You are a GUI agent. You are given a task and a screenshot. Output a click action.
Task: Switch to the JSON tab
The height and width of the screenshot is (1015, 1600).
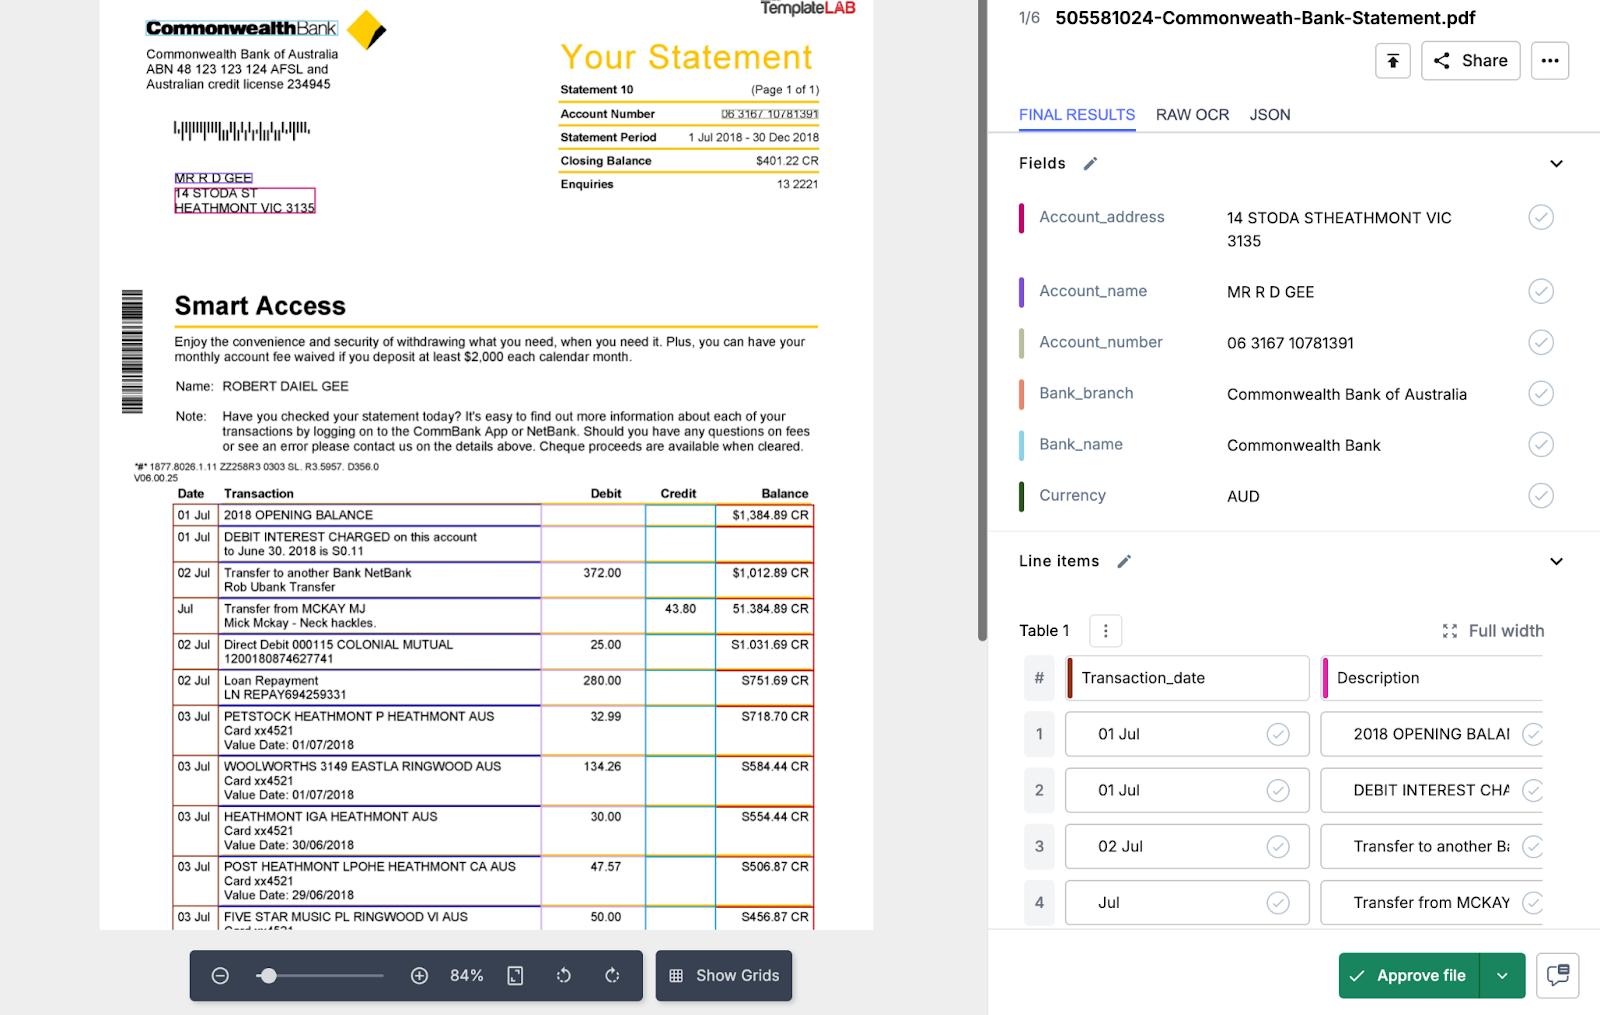point(1270,114)
